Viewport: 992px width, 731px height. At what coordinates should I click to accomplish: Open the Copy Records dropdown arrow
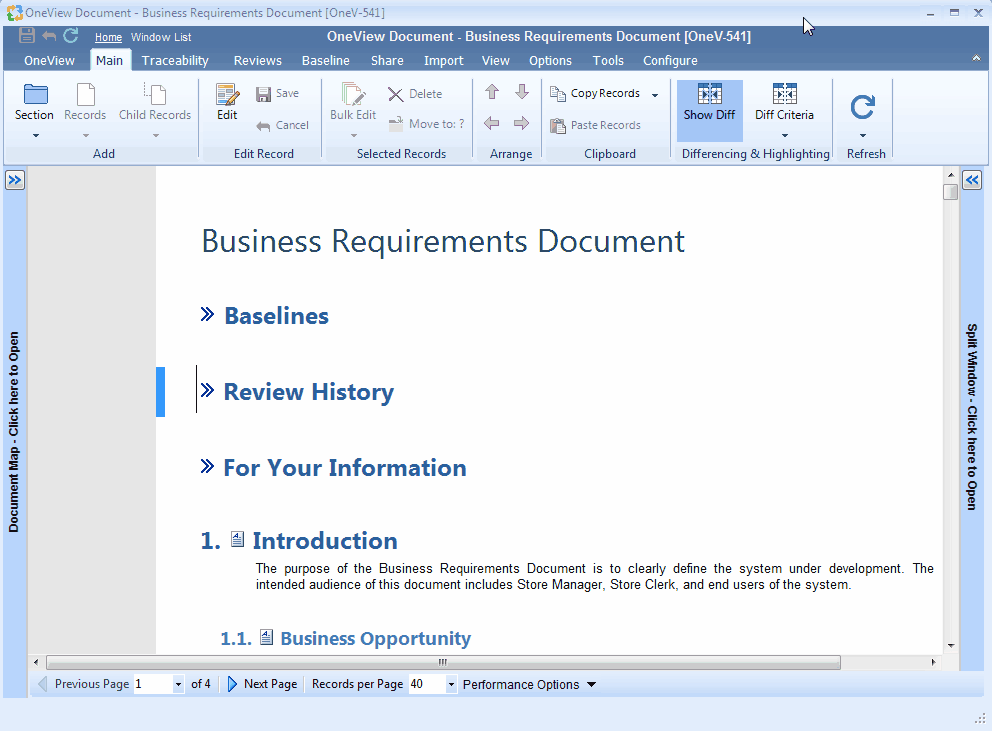click(x=655, y=95)
